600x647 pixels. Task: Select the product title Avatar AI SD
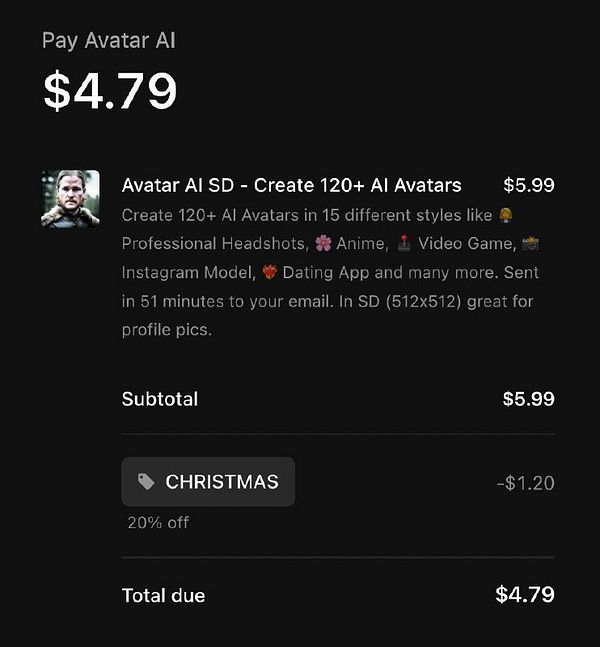(291, 185)
